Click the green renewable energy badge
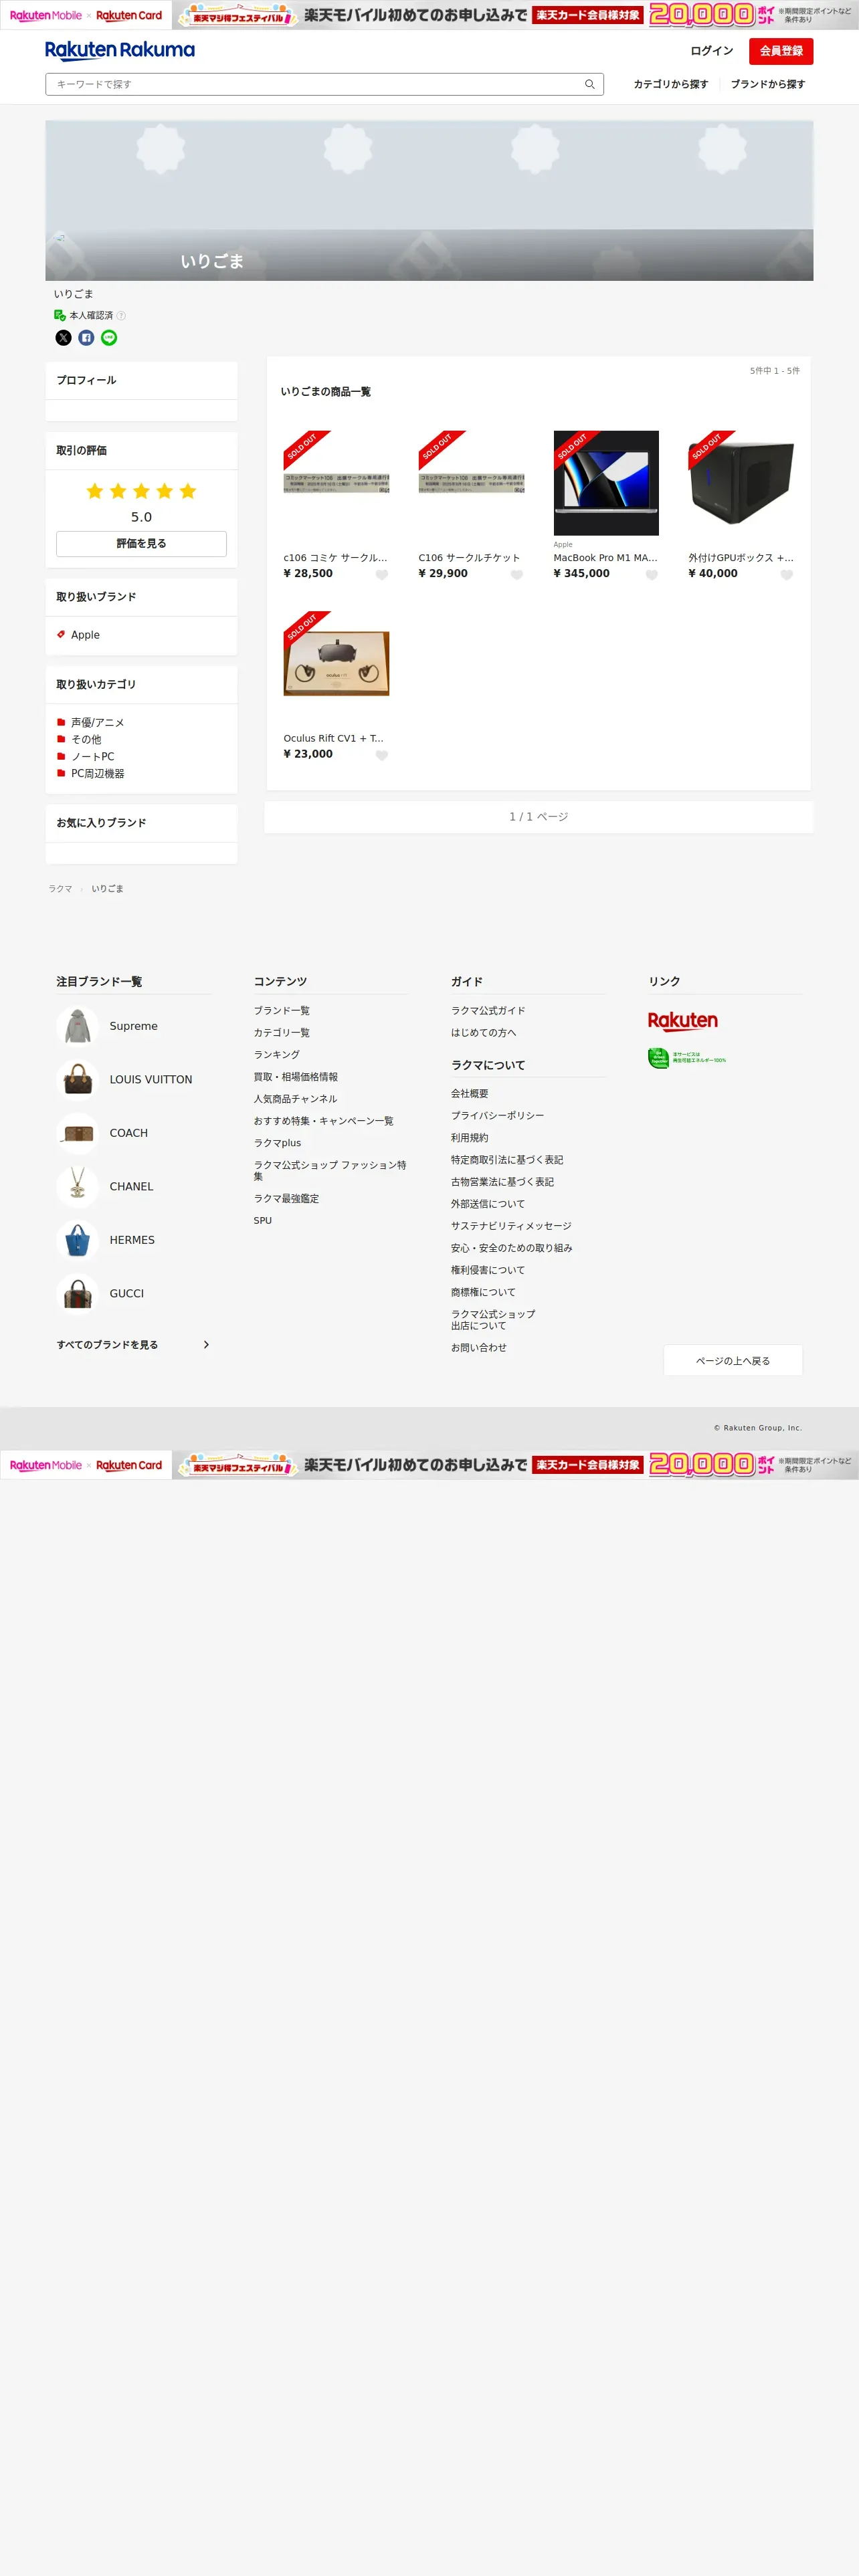Screen dimensions: 859x2576 pyautogui.click(x=687, y=1058)
